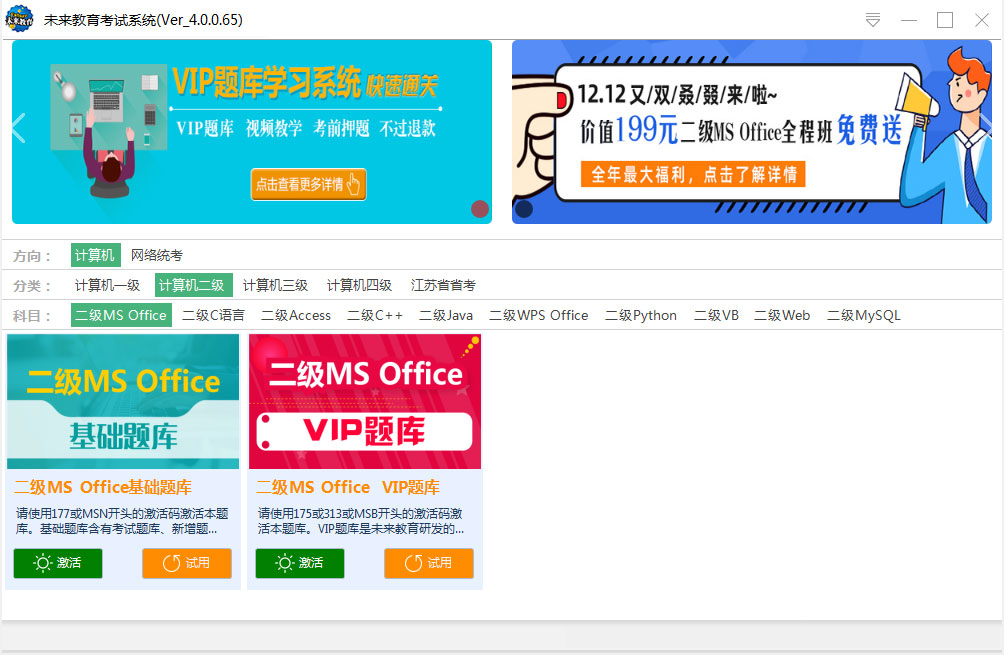Choose 计算机一级 category
The image size is (1004, 658).
(108, 285)
